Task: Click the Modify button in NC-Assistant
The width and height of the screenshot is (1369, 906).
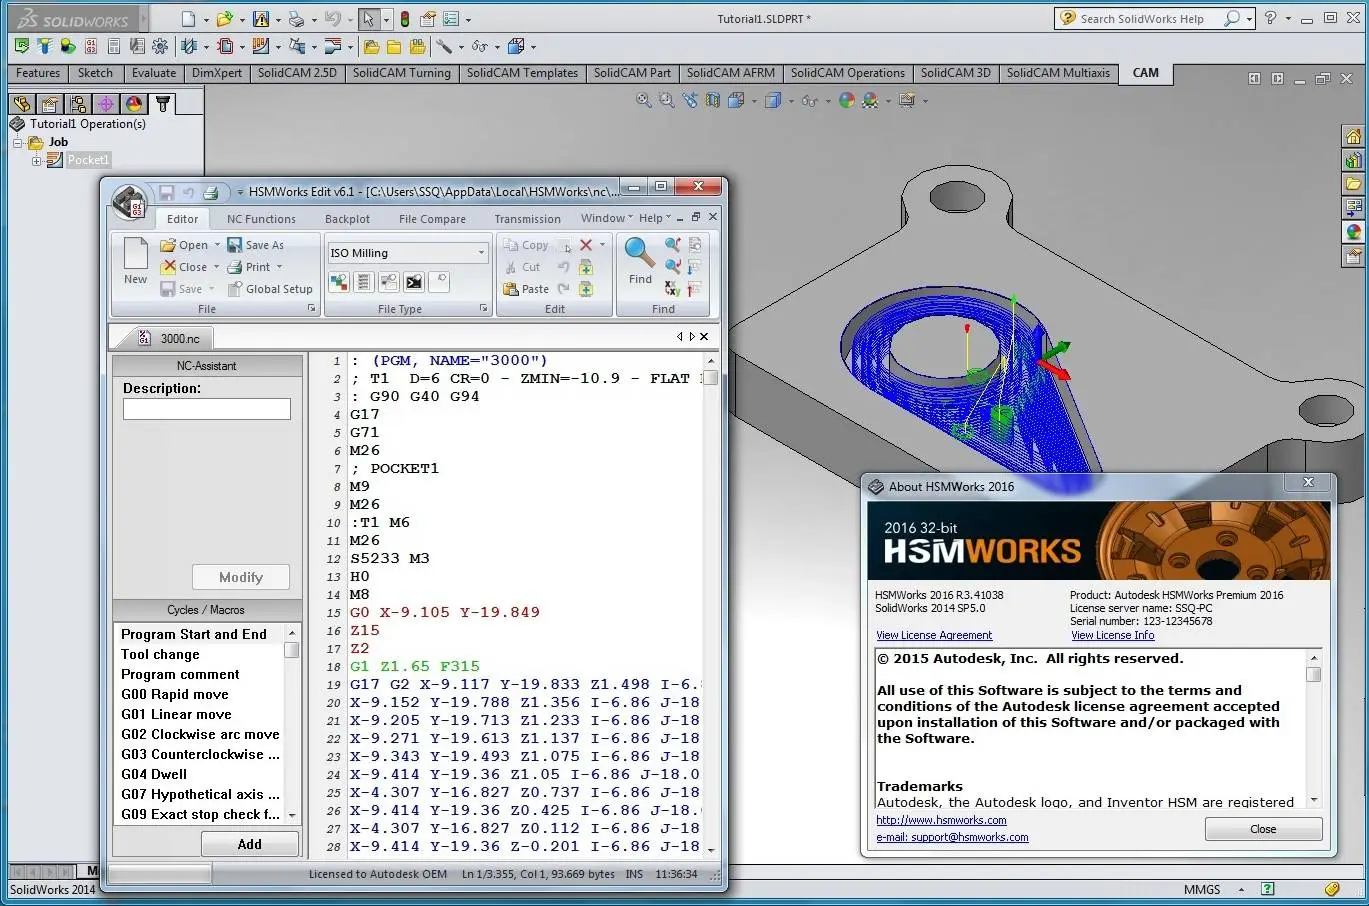Action: pos(241,577)
